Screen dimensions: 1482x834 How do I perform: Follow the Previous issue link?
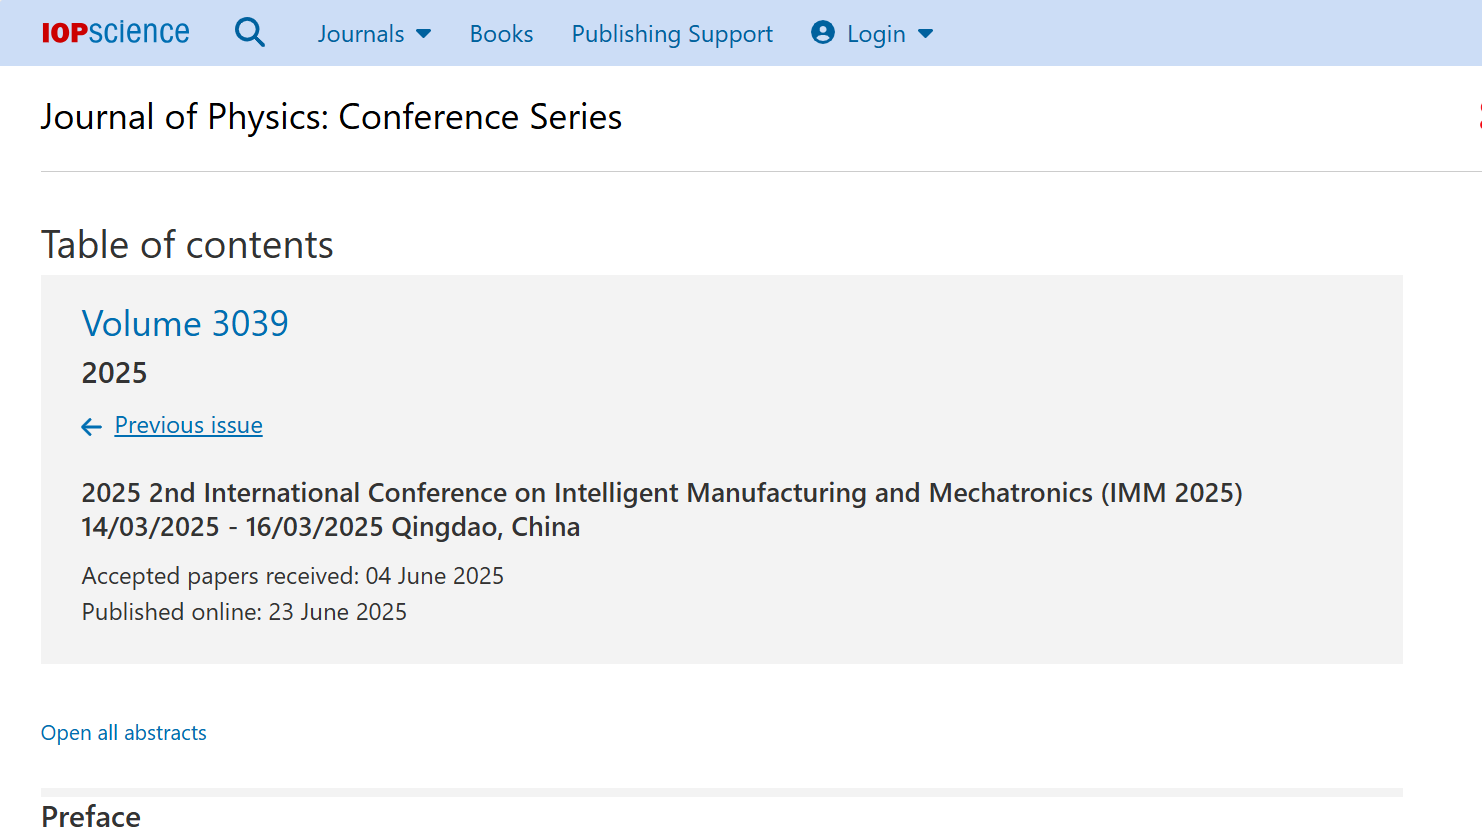pyautogui.click(x=188, y=425)
